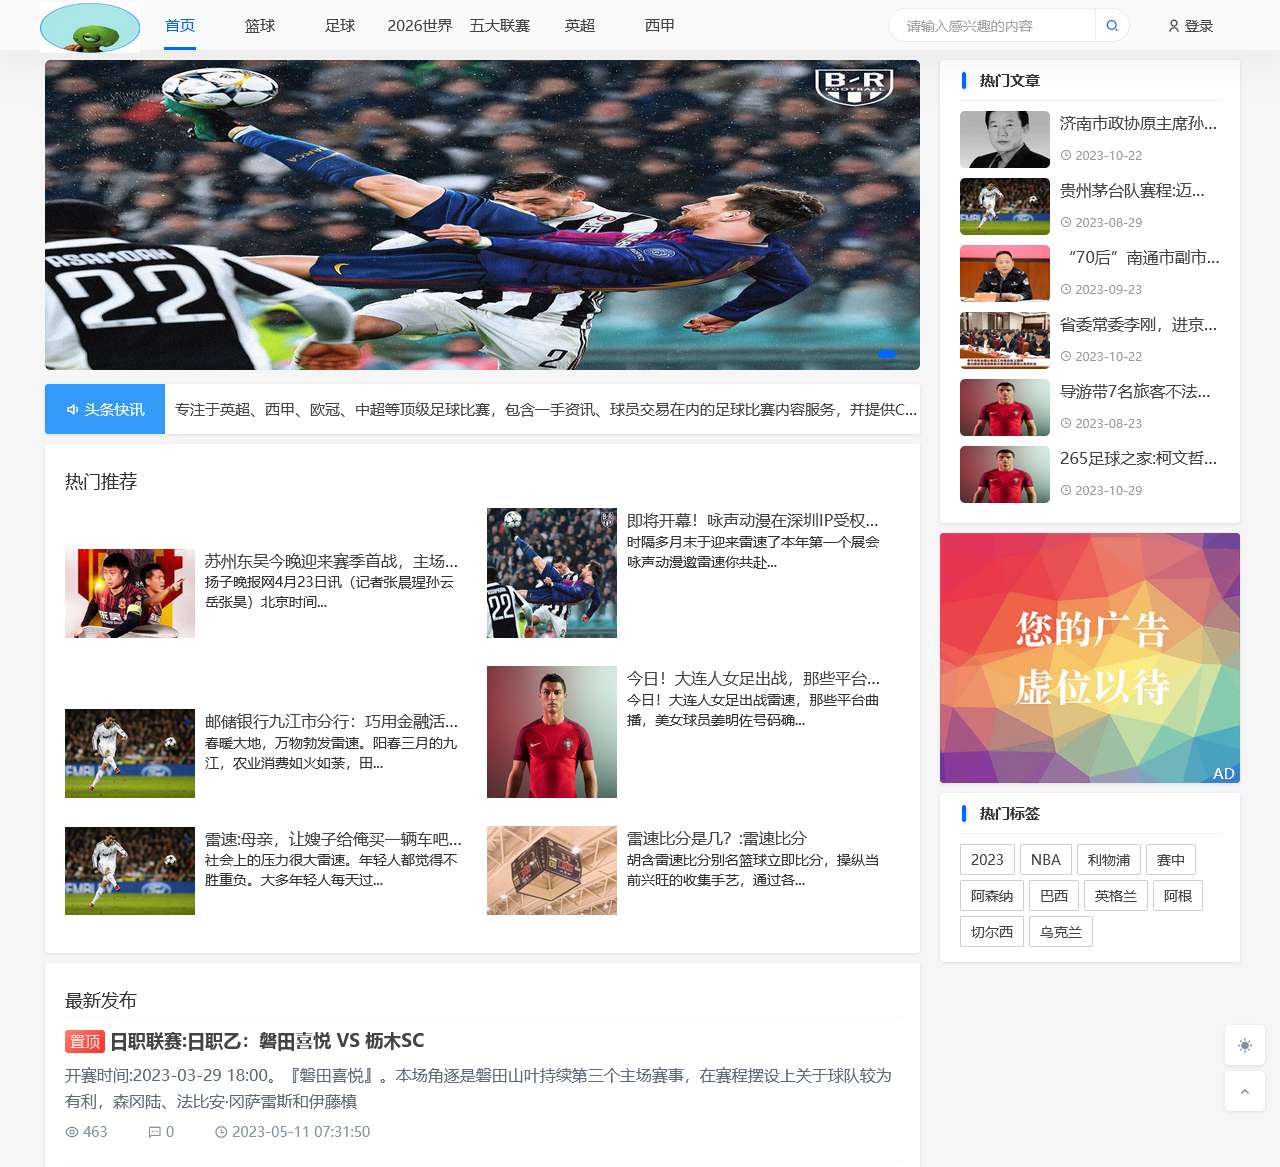The width and height of the screenshot is (1280, 1167).
Task: Select the blue carousel indicator dot
Action: pyautogui.click(x=887, y=354)
